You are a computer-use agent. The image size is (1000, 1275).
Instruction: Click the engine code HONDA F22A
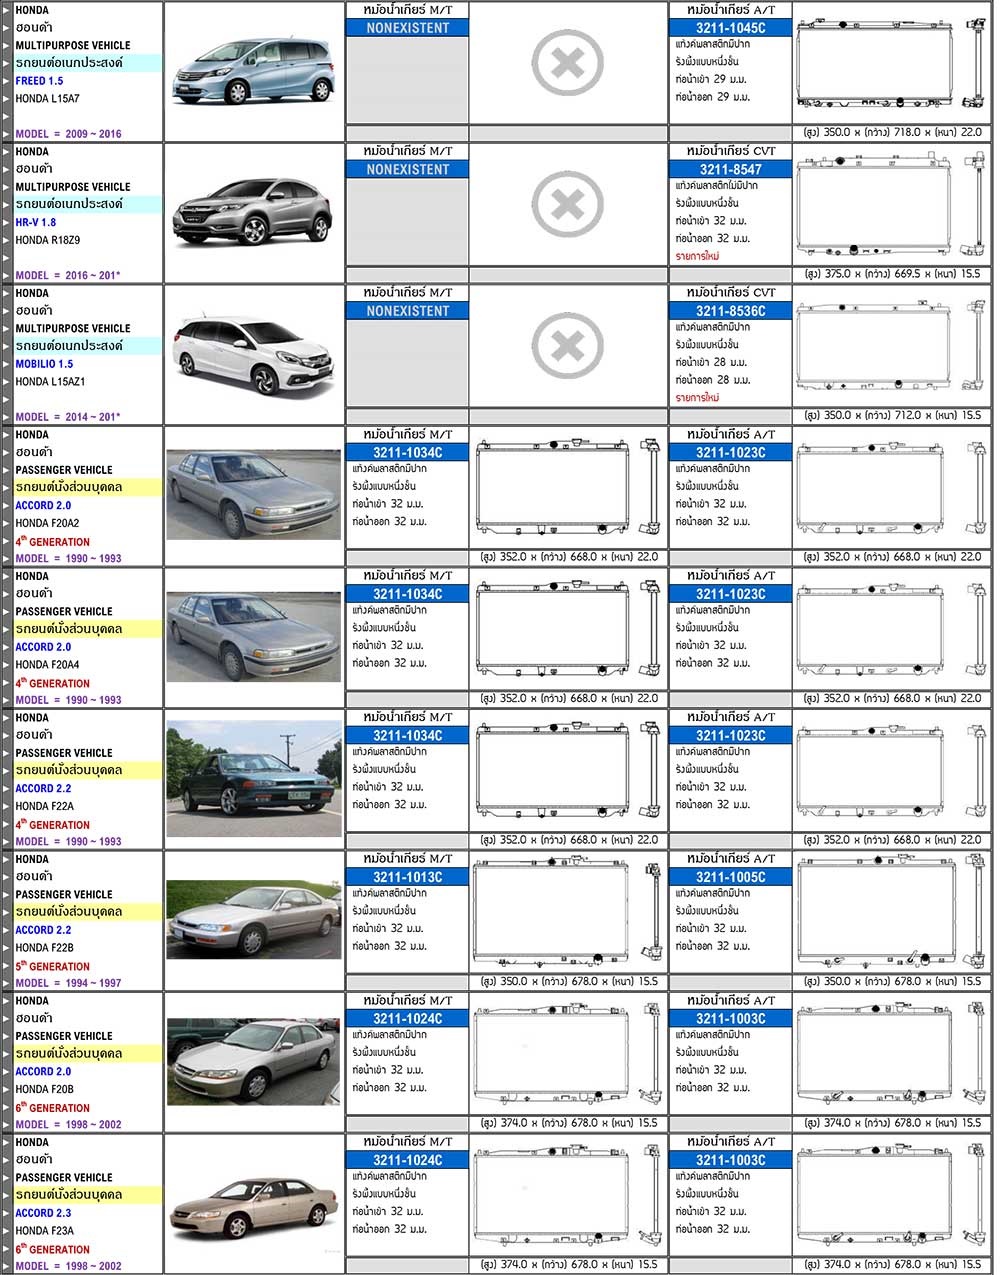pyautogui.click(x=45, y=806)
